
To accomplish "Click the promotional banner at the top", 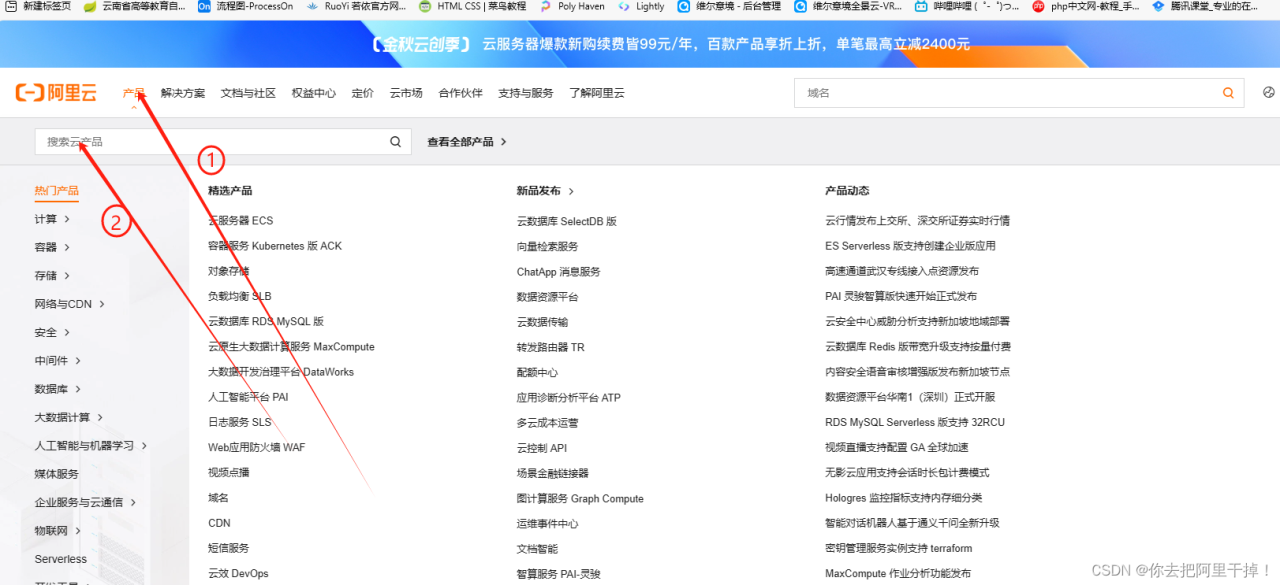I will (x=670, y=44).
